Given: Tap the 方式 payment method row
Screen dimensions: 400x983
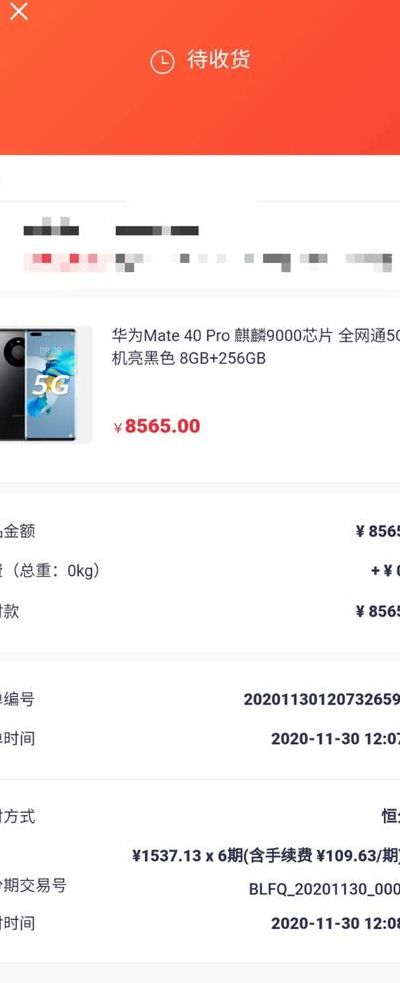Looking at the screenshot, I should [200, 816].
